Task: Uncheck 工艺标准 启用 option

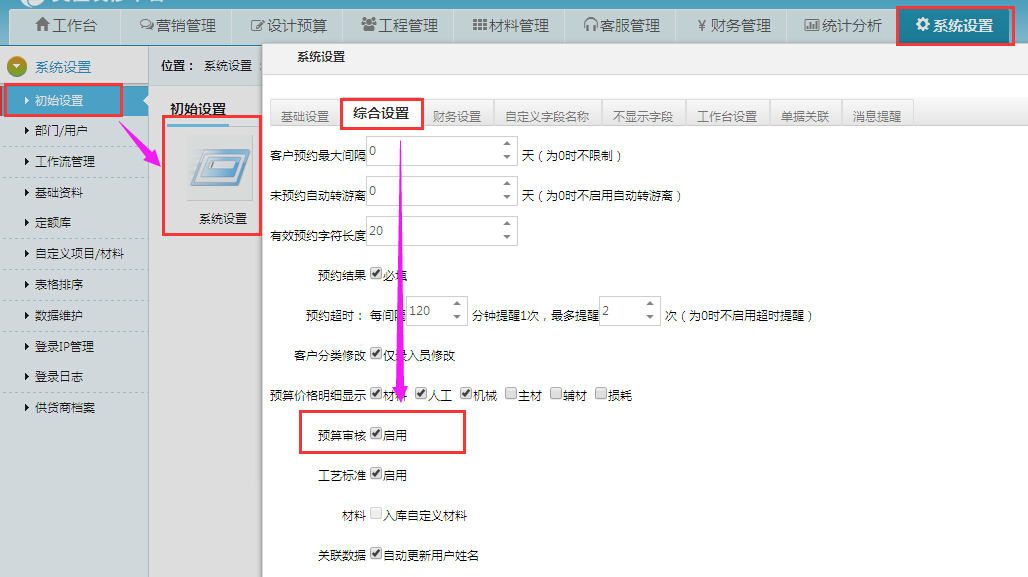Action: point(376,474)
